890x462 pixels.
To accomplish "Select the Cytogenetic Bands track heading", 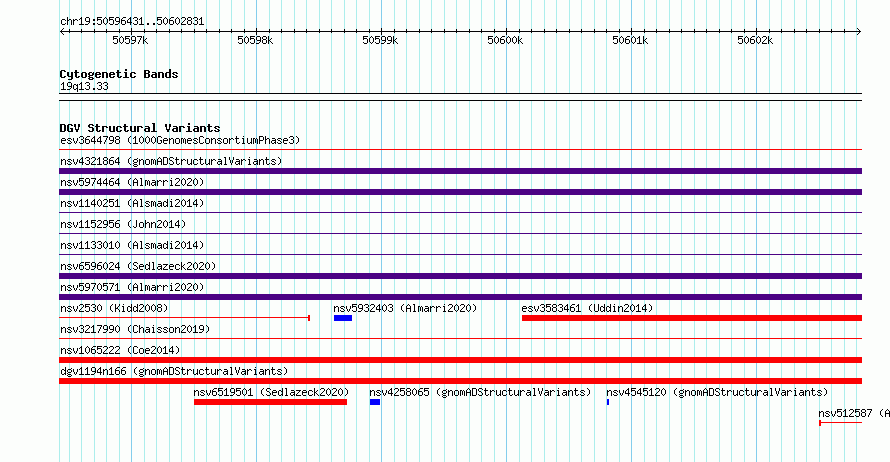I will 119,74.
